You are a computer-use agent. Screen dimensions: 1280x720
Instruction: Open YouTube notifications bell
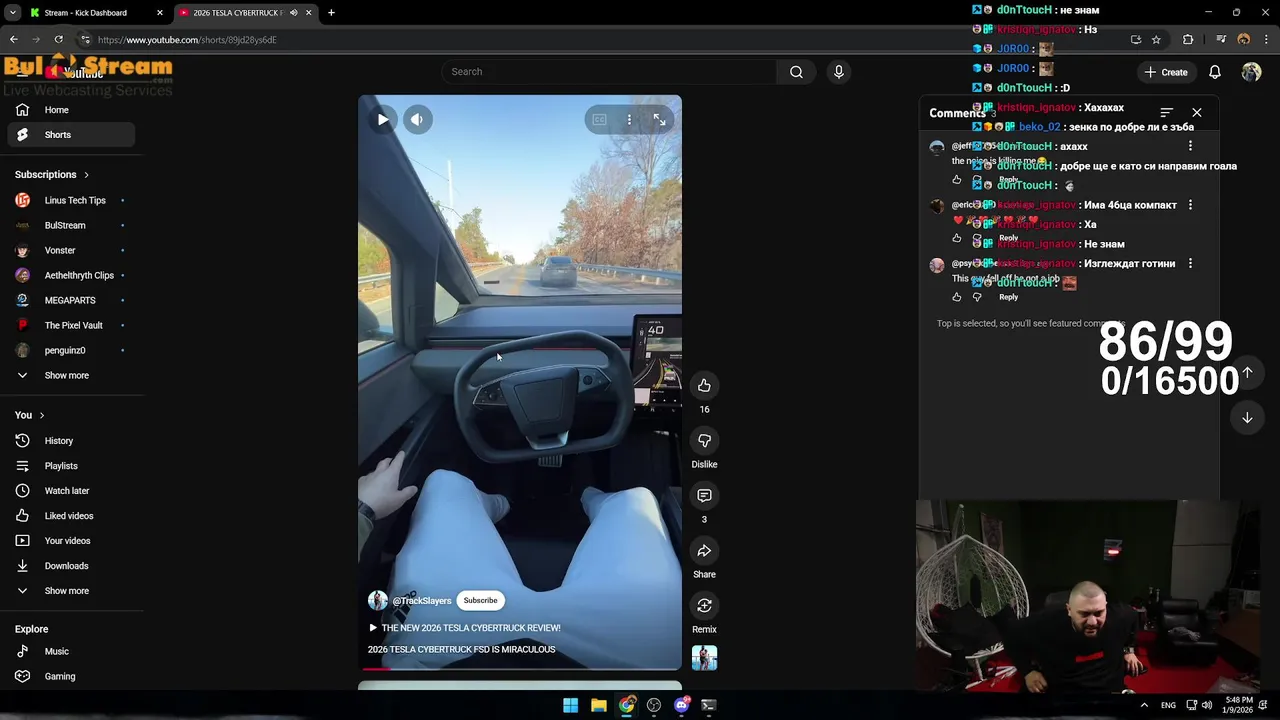[1214, 72]
